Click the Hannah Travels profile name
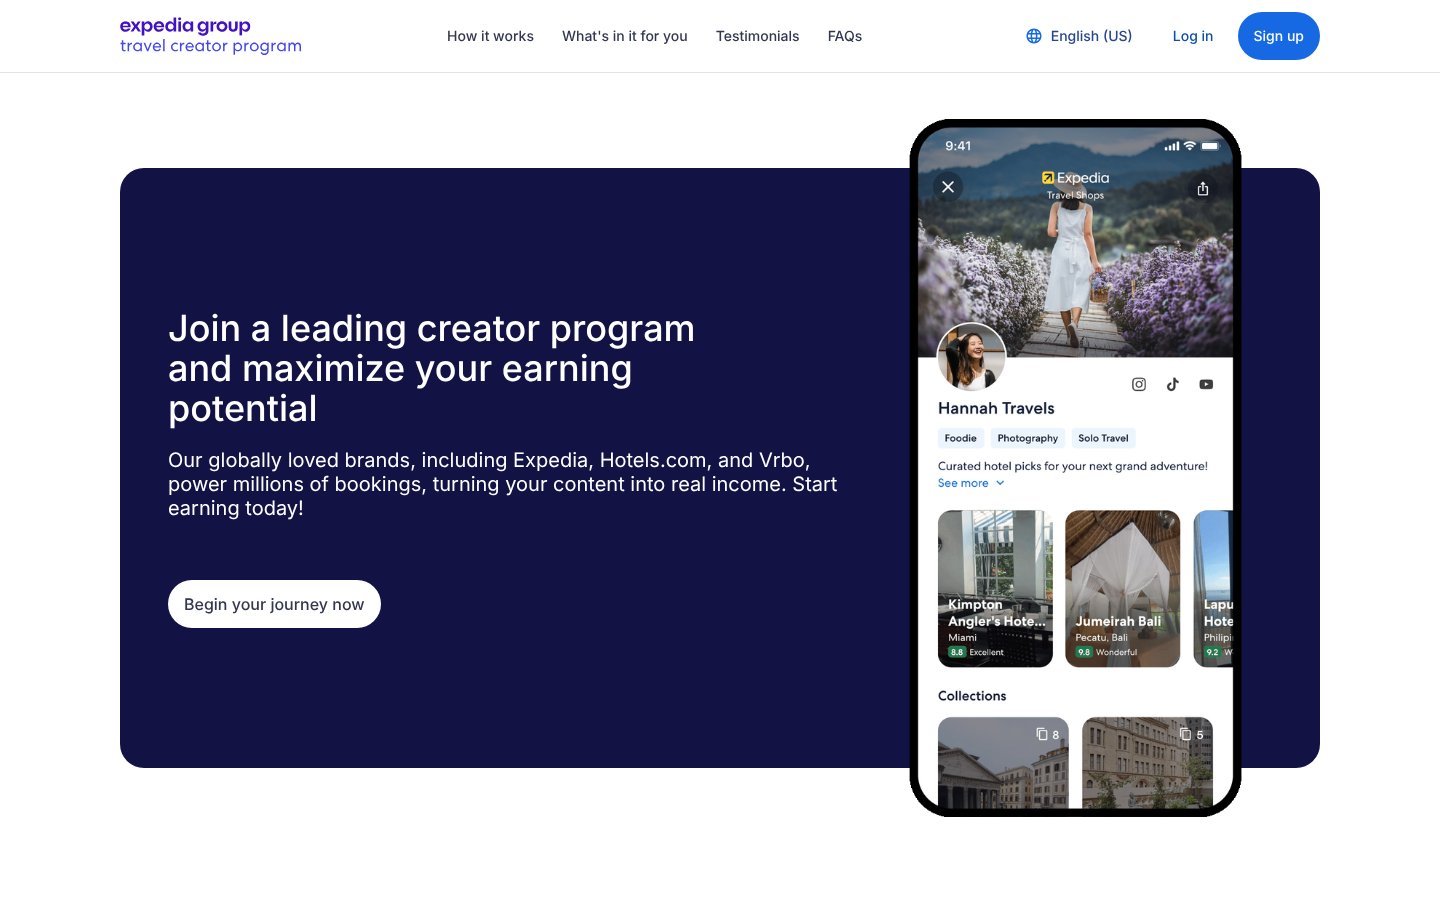Screen dimensions: 1440x900 [x=996, y=408]
